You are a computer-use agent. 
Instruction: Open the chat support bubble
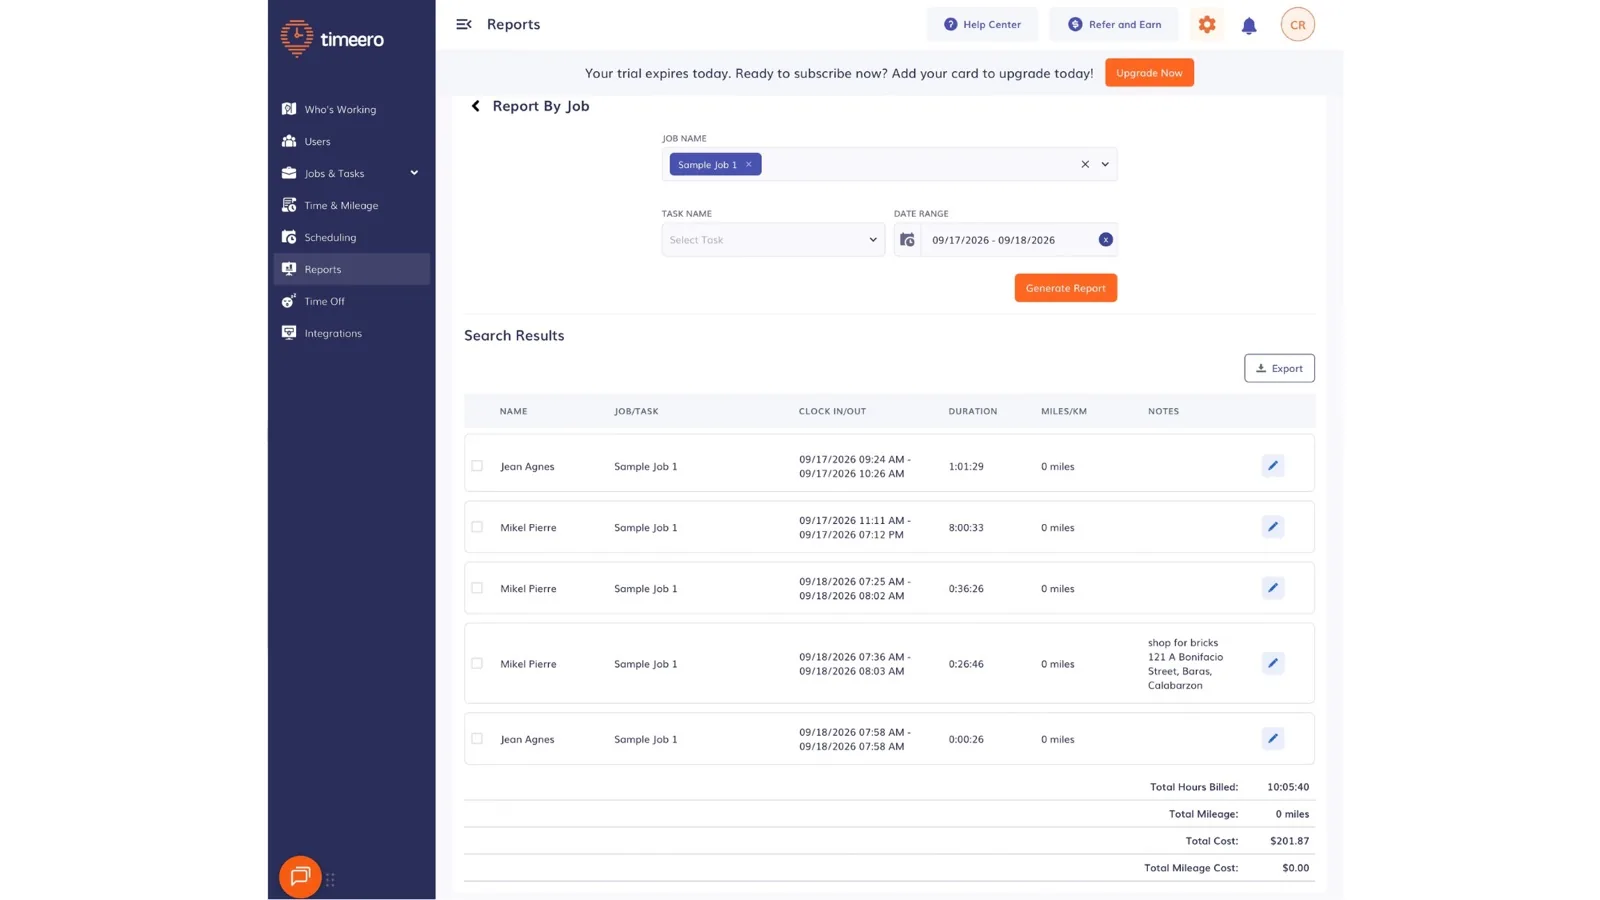pos(300,877)
